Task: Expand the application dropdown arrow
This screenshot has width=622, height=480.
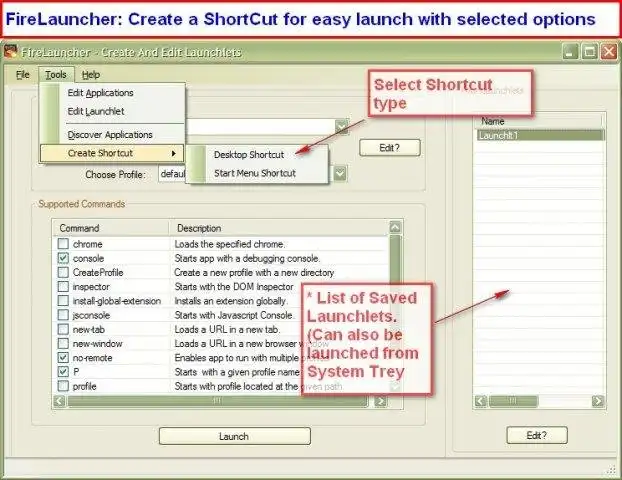Action: 341,127
